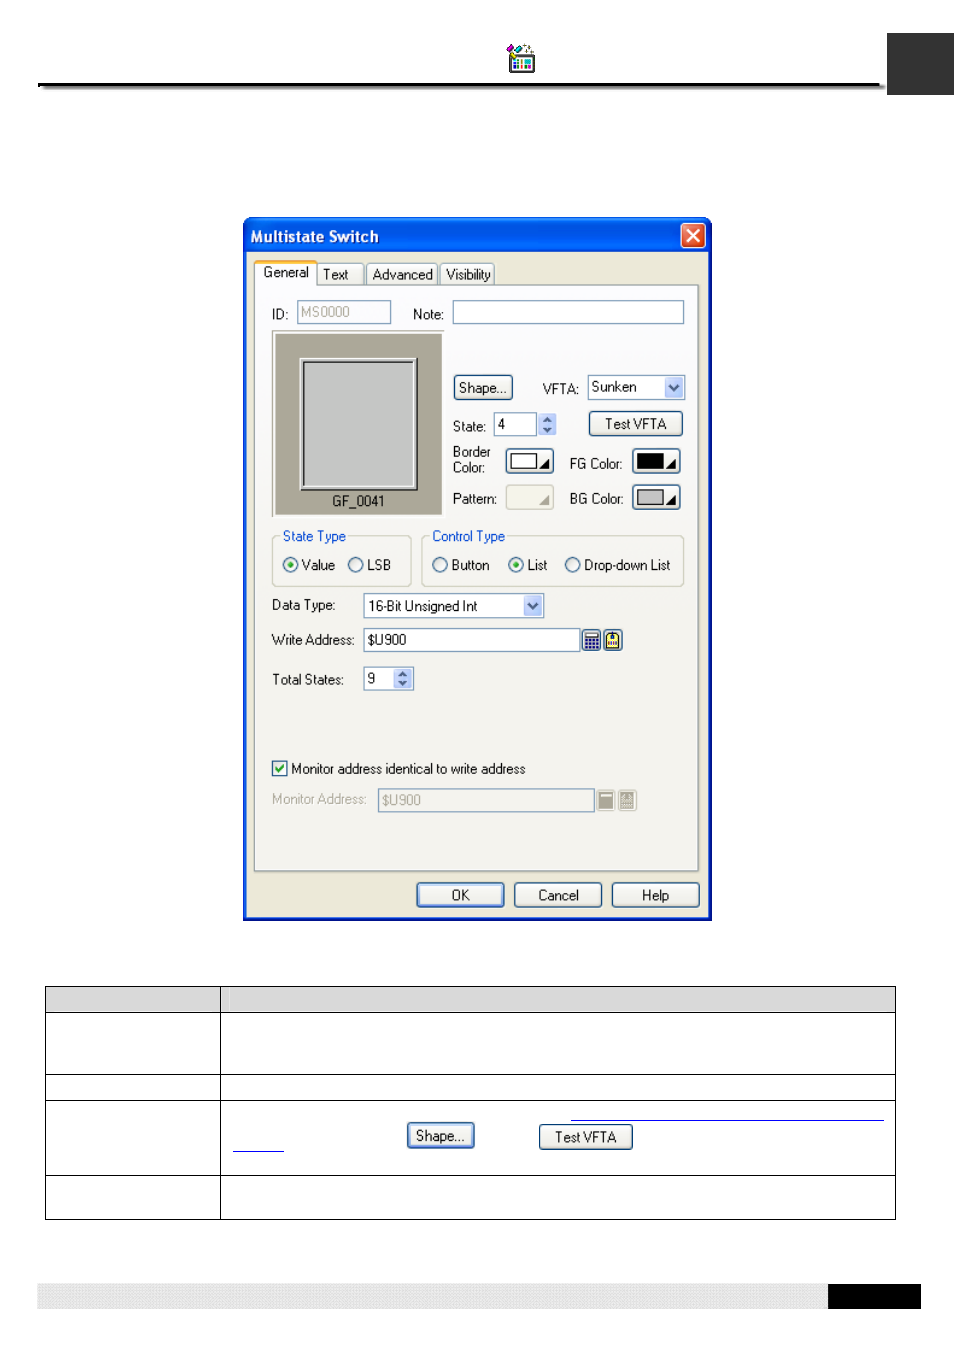954x1350 pixels.
Task: Select the LSB state type radio button
Action: click(x=355, y=565)
